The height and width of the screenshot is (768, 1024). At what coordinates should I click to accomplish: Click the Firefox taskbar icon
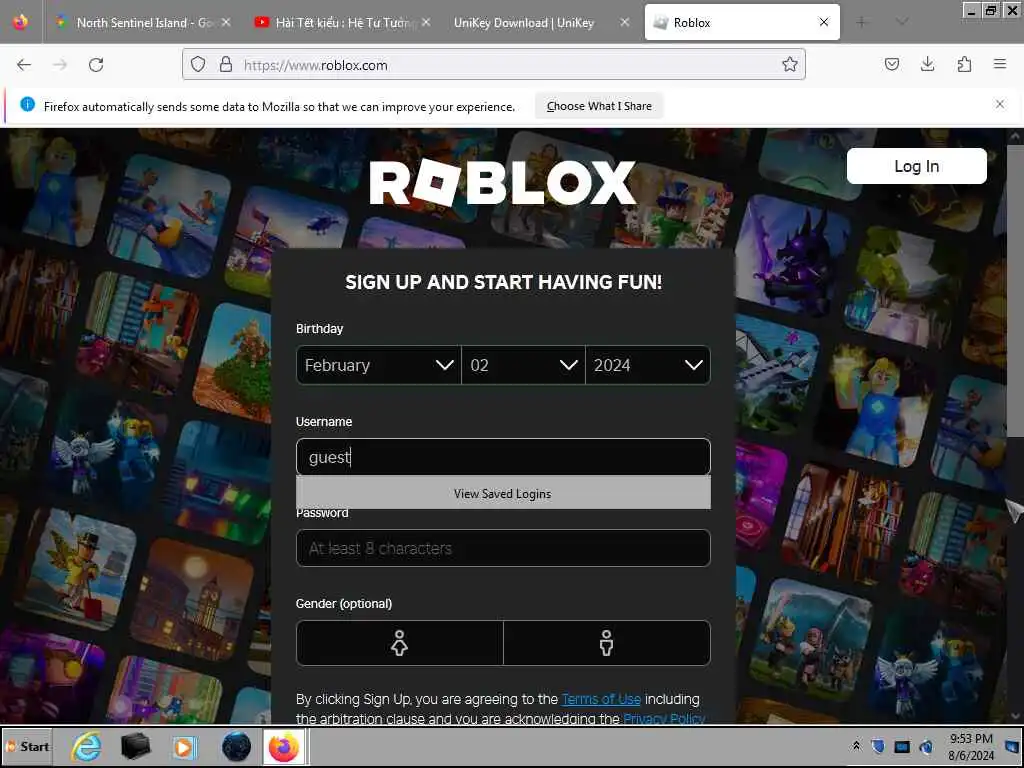[x=284, y=746]
